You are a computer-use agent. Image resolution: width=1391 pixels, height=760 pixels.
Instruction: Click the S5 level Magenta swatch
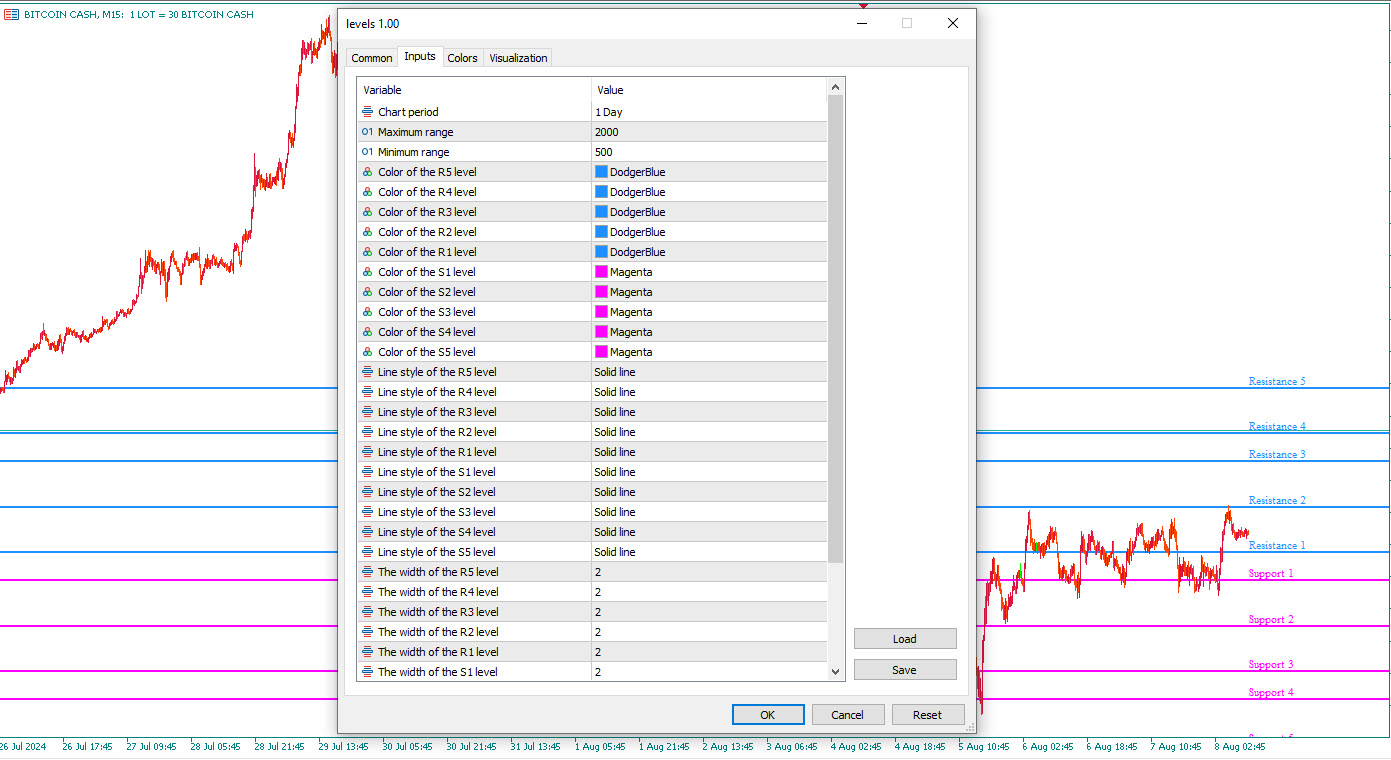[601, 352]
